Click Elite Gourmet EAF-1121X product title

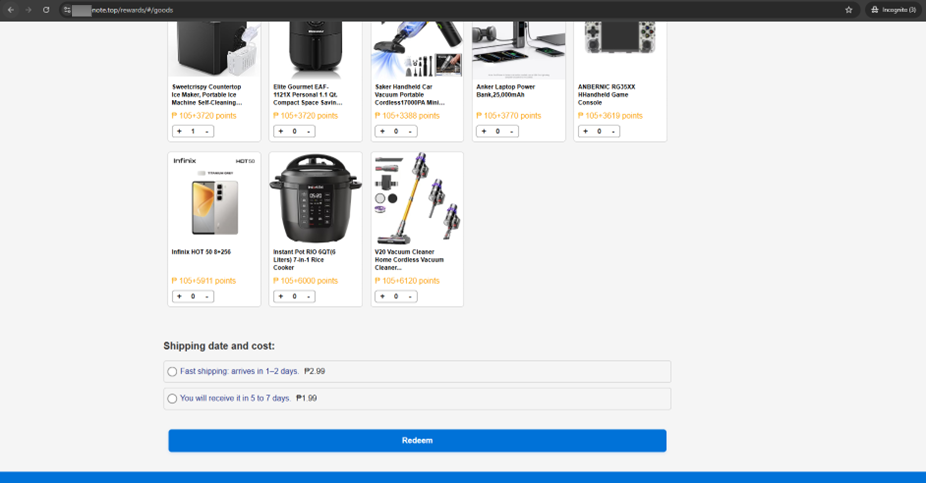307,94
